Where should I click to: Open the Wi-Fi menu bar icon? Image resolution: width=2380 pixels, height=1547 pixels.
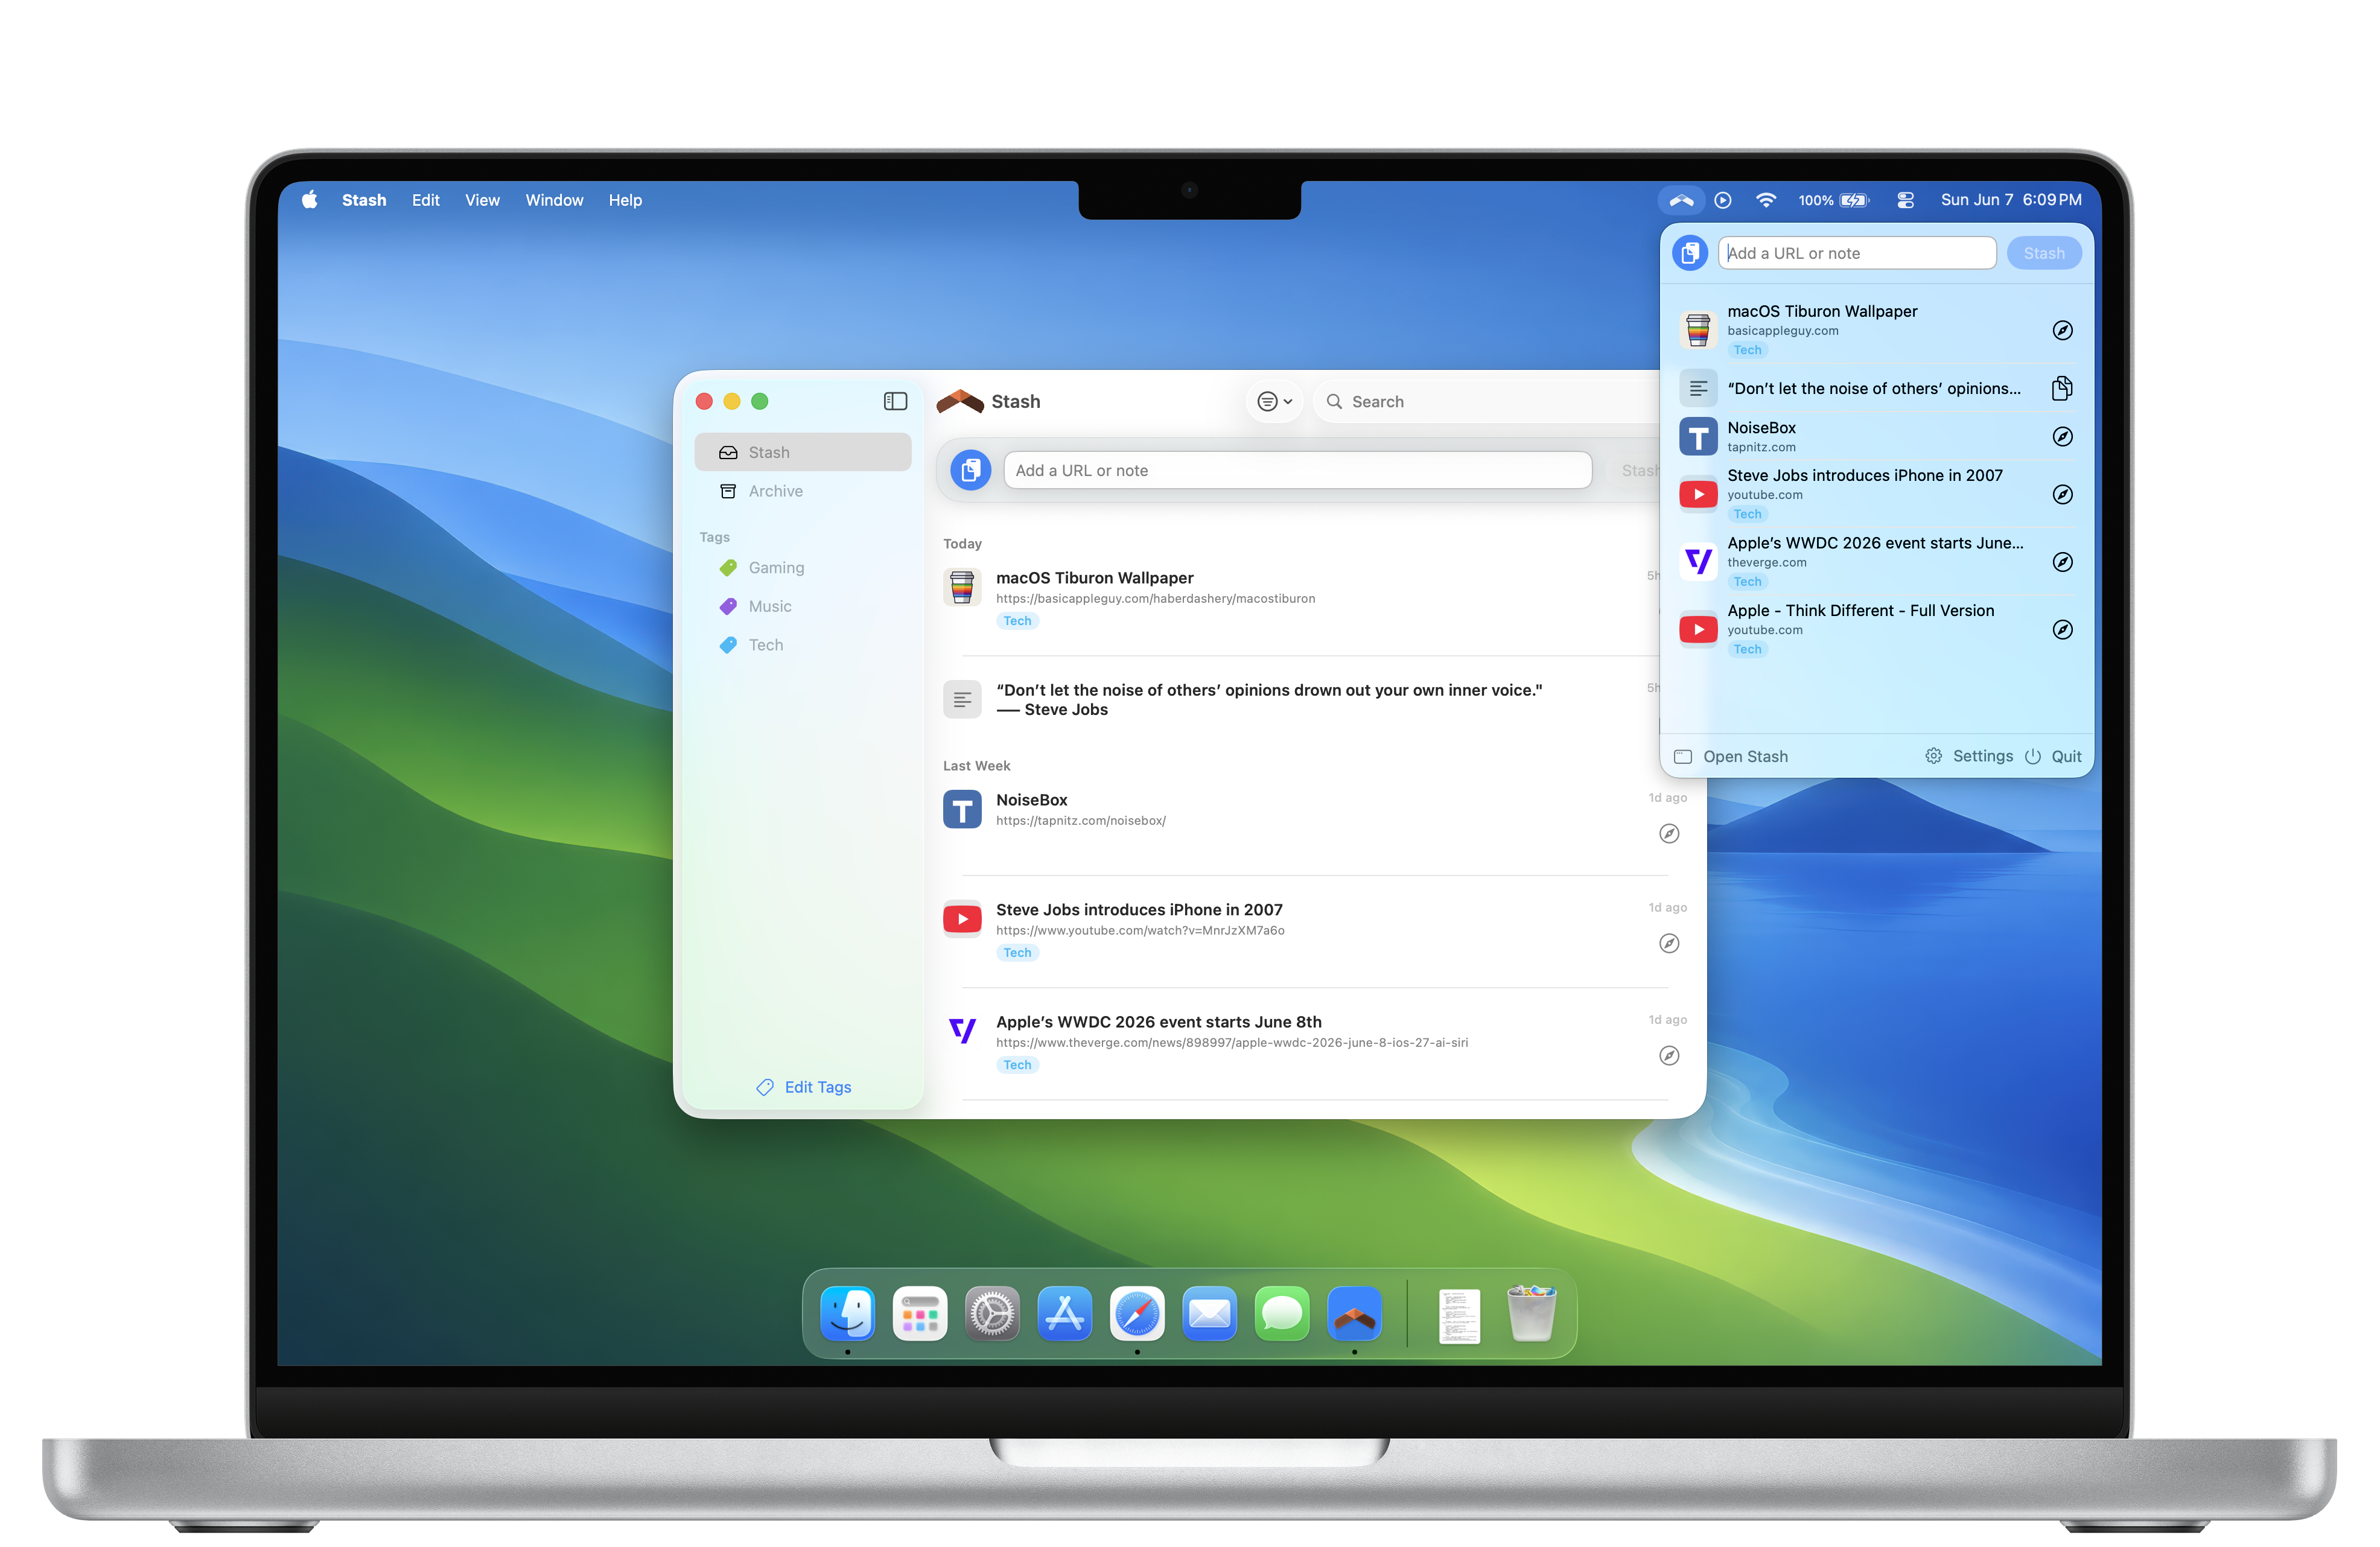pos(1766,200)
